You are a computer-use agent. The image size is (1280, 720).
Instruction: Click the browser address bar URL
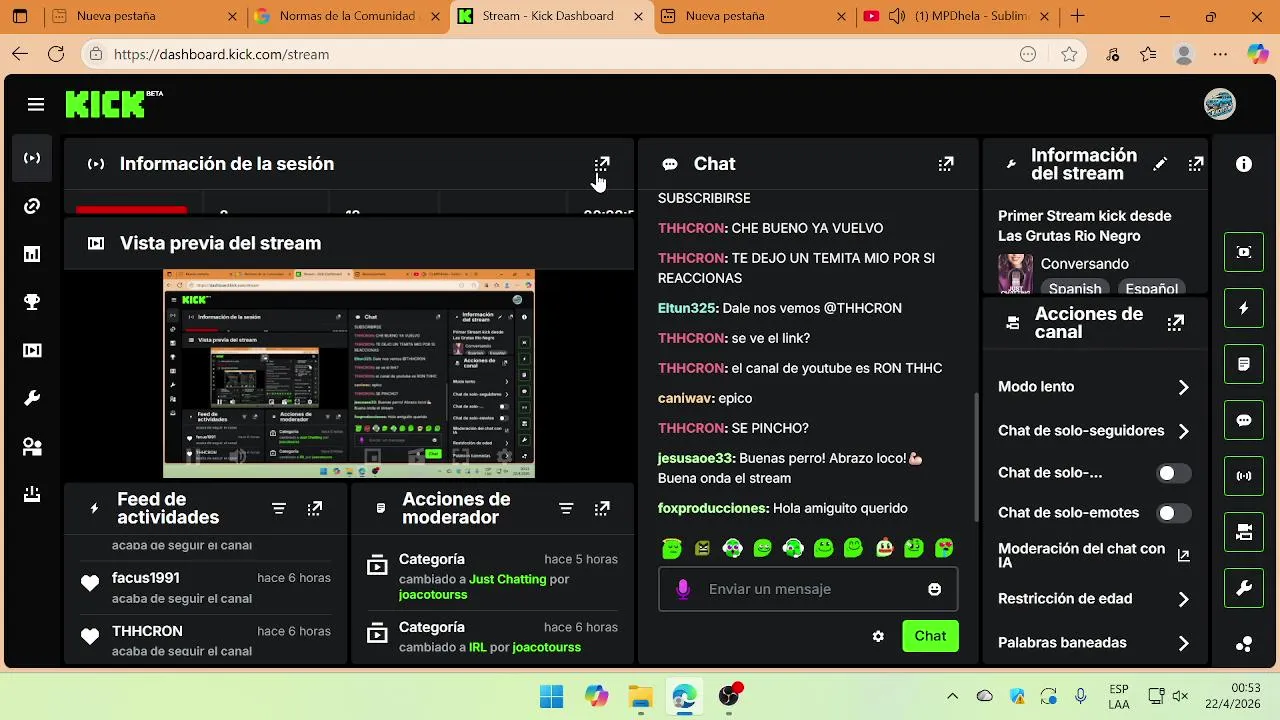[x=221, y=54]
